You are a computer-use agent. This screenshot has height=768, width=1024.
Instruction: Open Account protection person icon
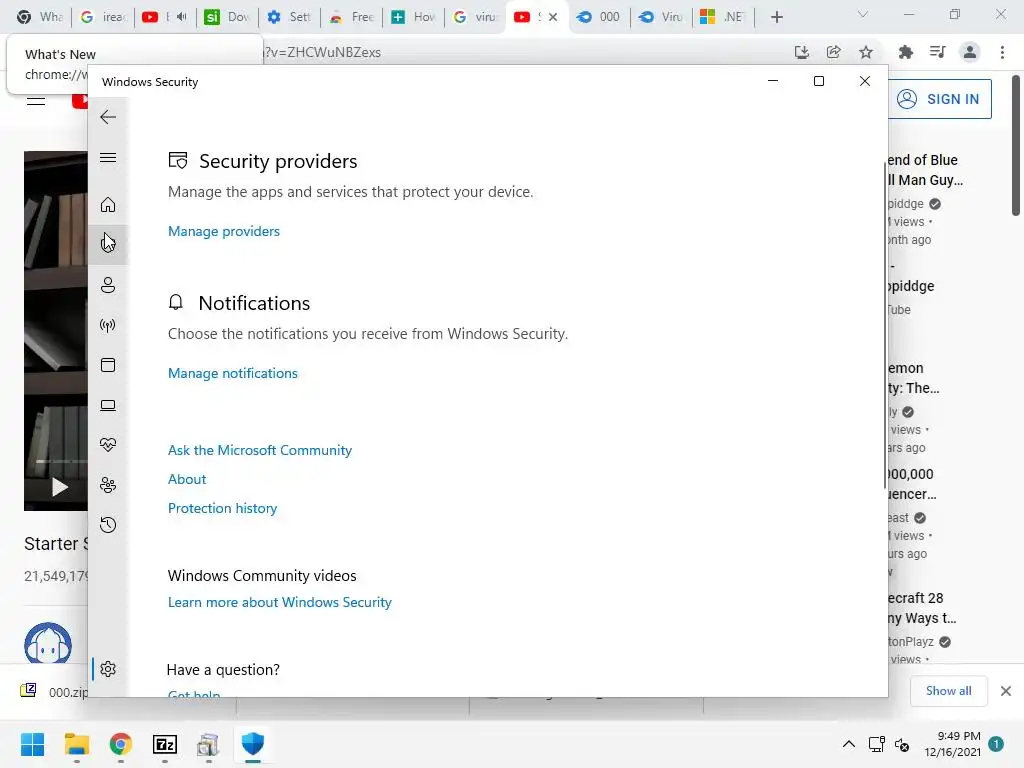click(x=108, y=285)
